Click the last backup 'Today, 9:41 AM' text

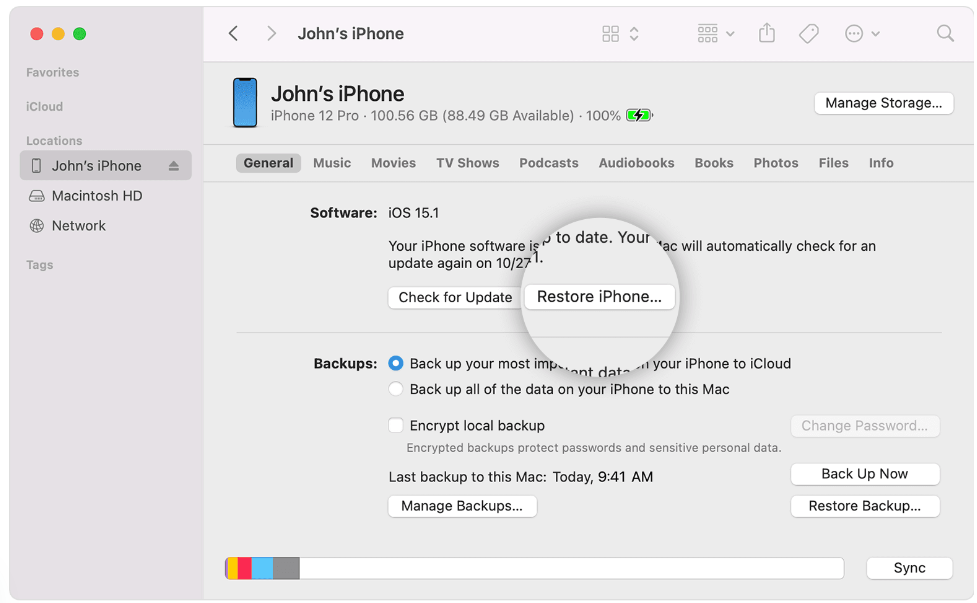tap(603, 477)
